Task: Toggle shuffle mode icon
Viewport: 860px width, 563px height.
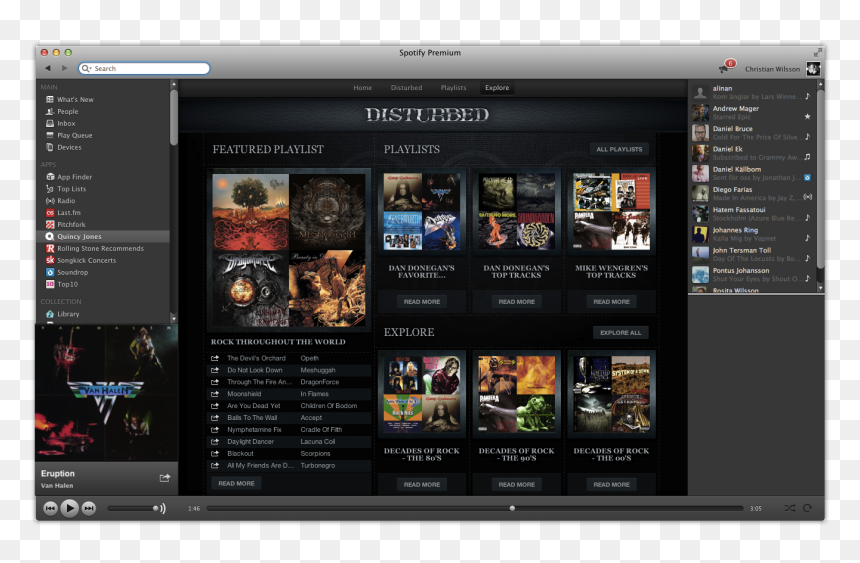Action: click(789, 508)
